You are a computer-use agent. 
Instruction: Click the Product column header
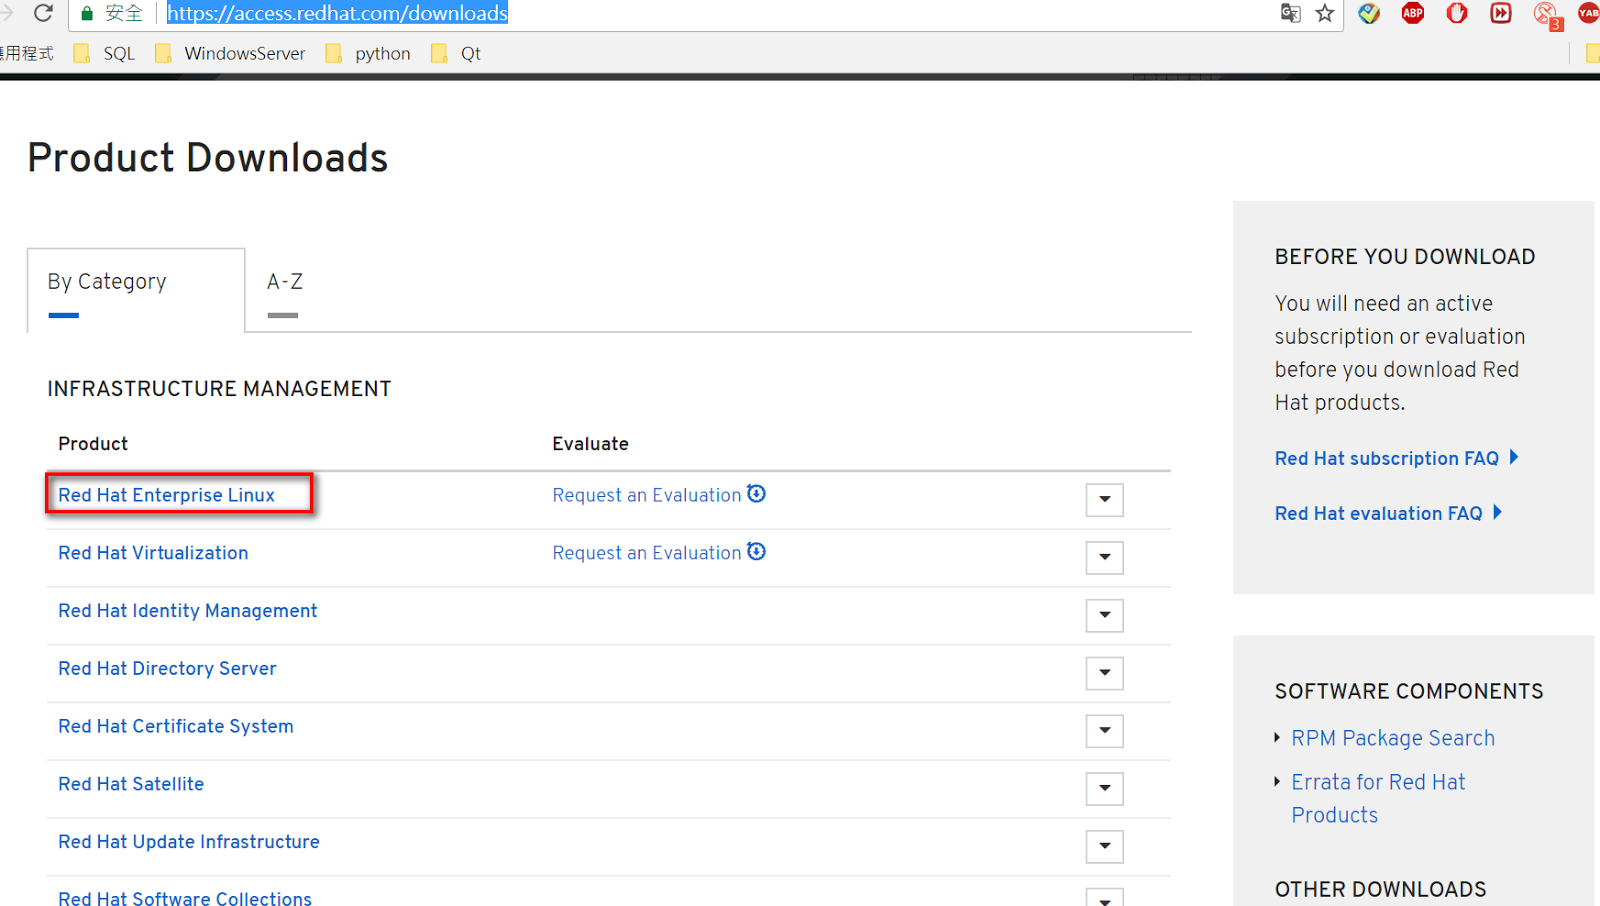pyautogui.click(x=93, y=444)
